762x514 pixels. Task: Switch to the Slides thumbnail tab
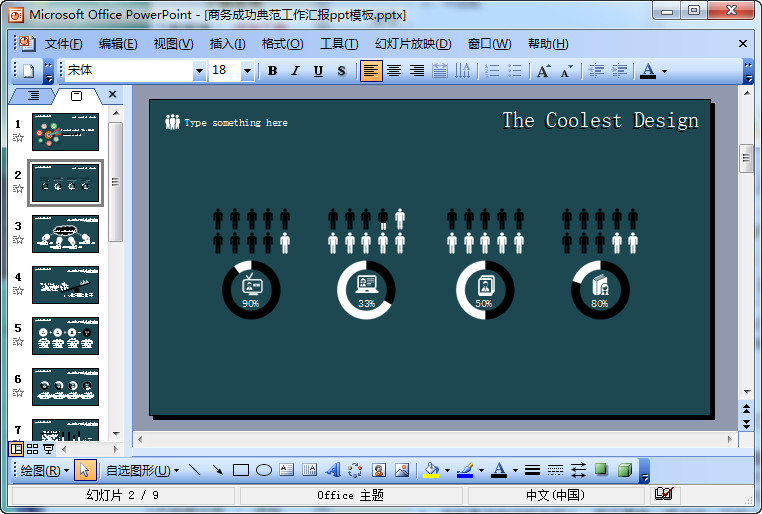click(x=76, y=96)
